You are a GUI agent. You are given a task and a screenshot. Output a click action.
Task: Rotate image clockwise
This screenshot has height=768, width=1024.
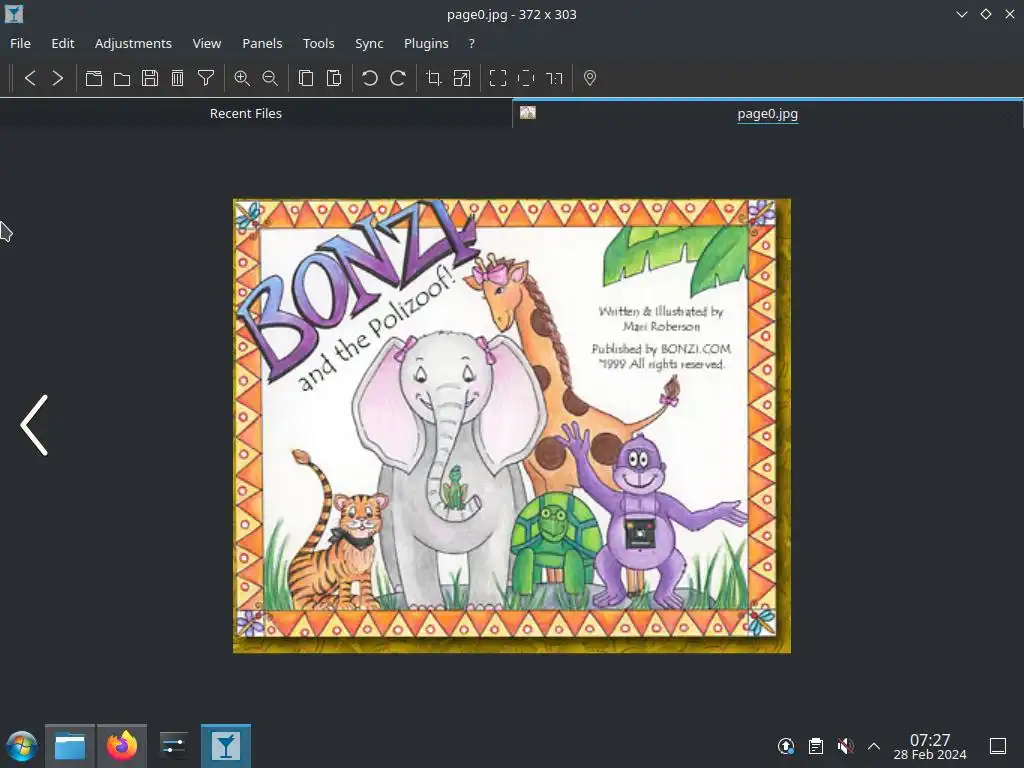pos(398,78)
